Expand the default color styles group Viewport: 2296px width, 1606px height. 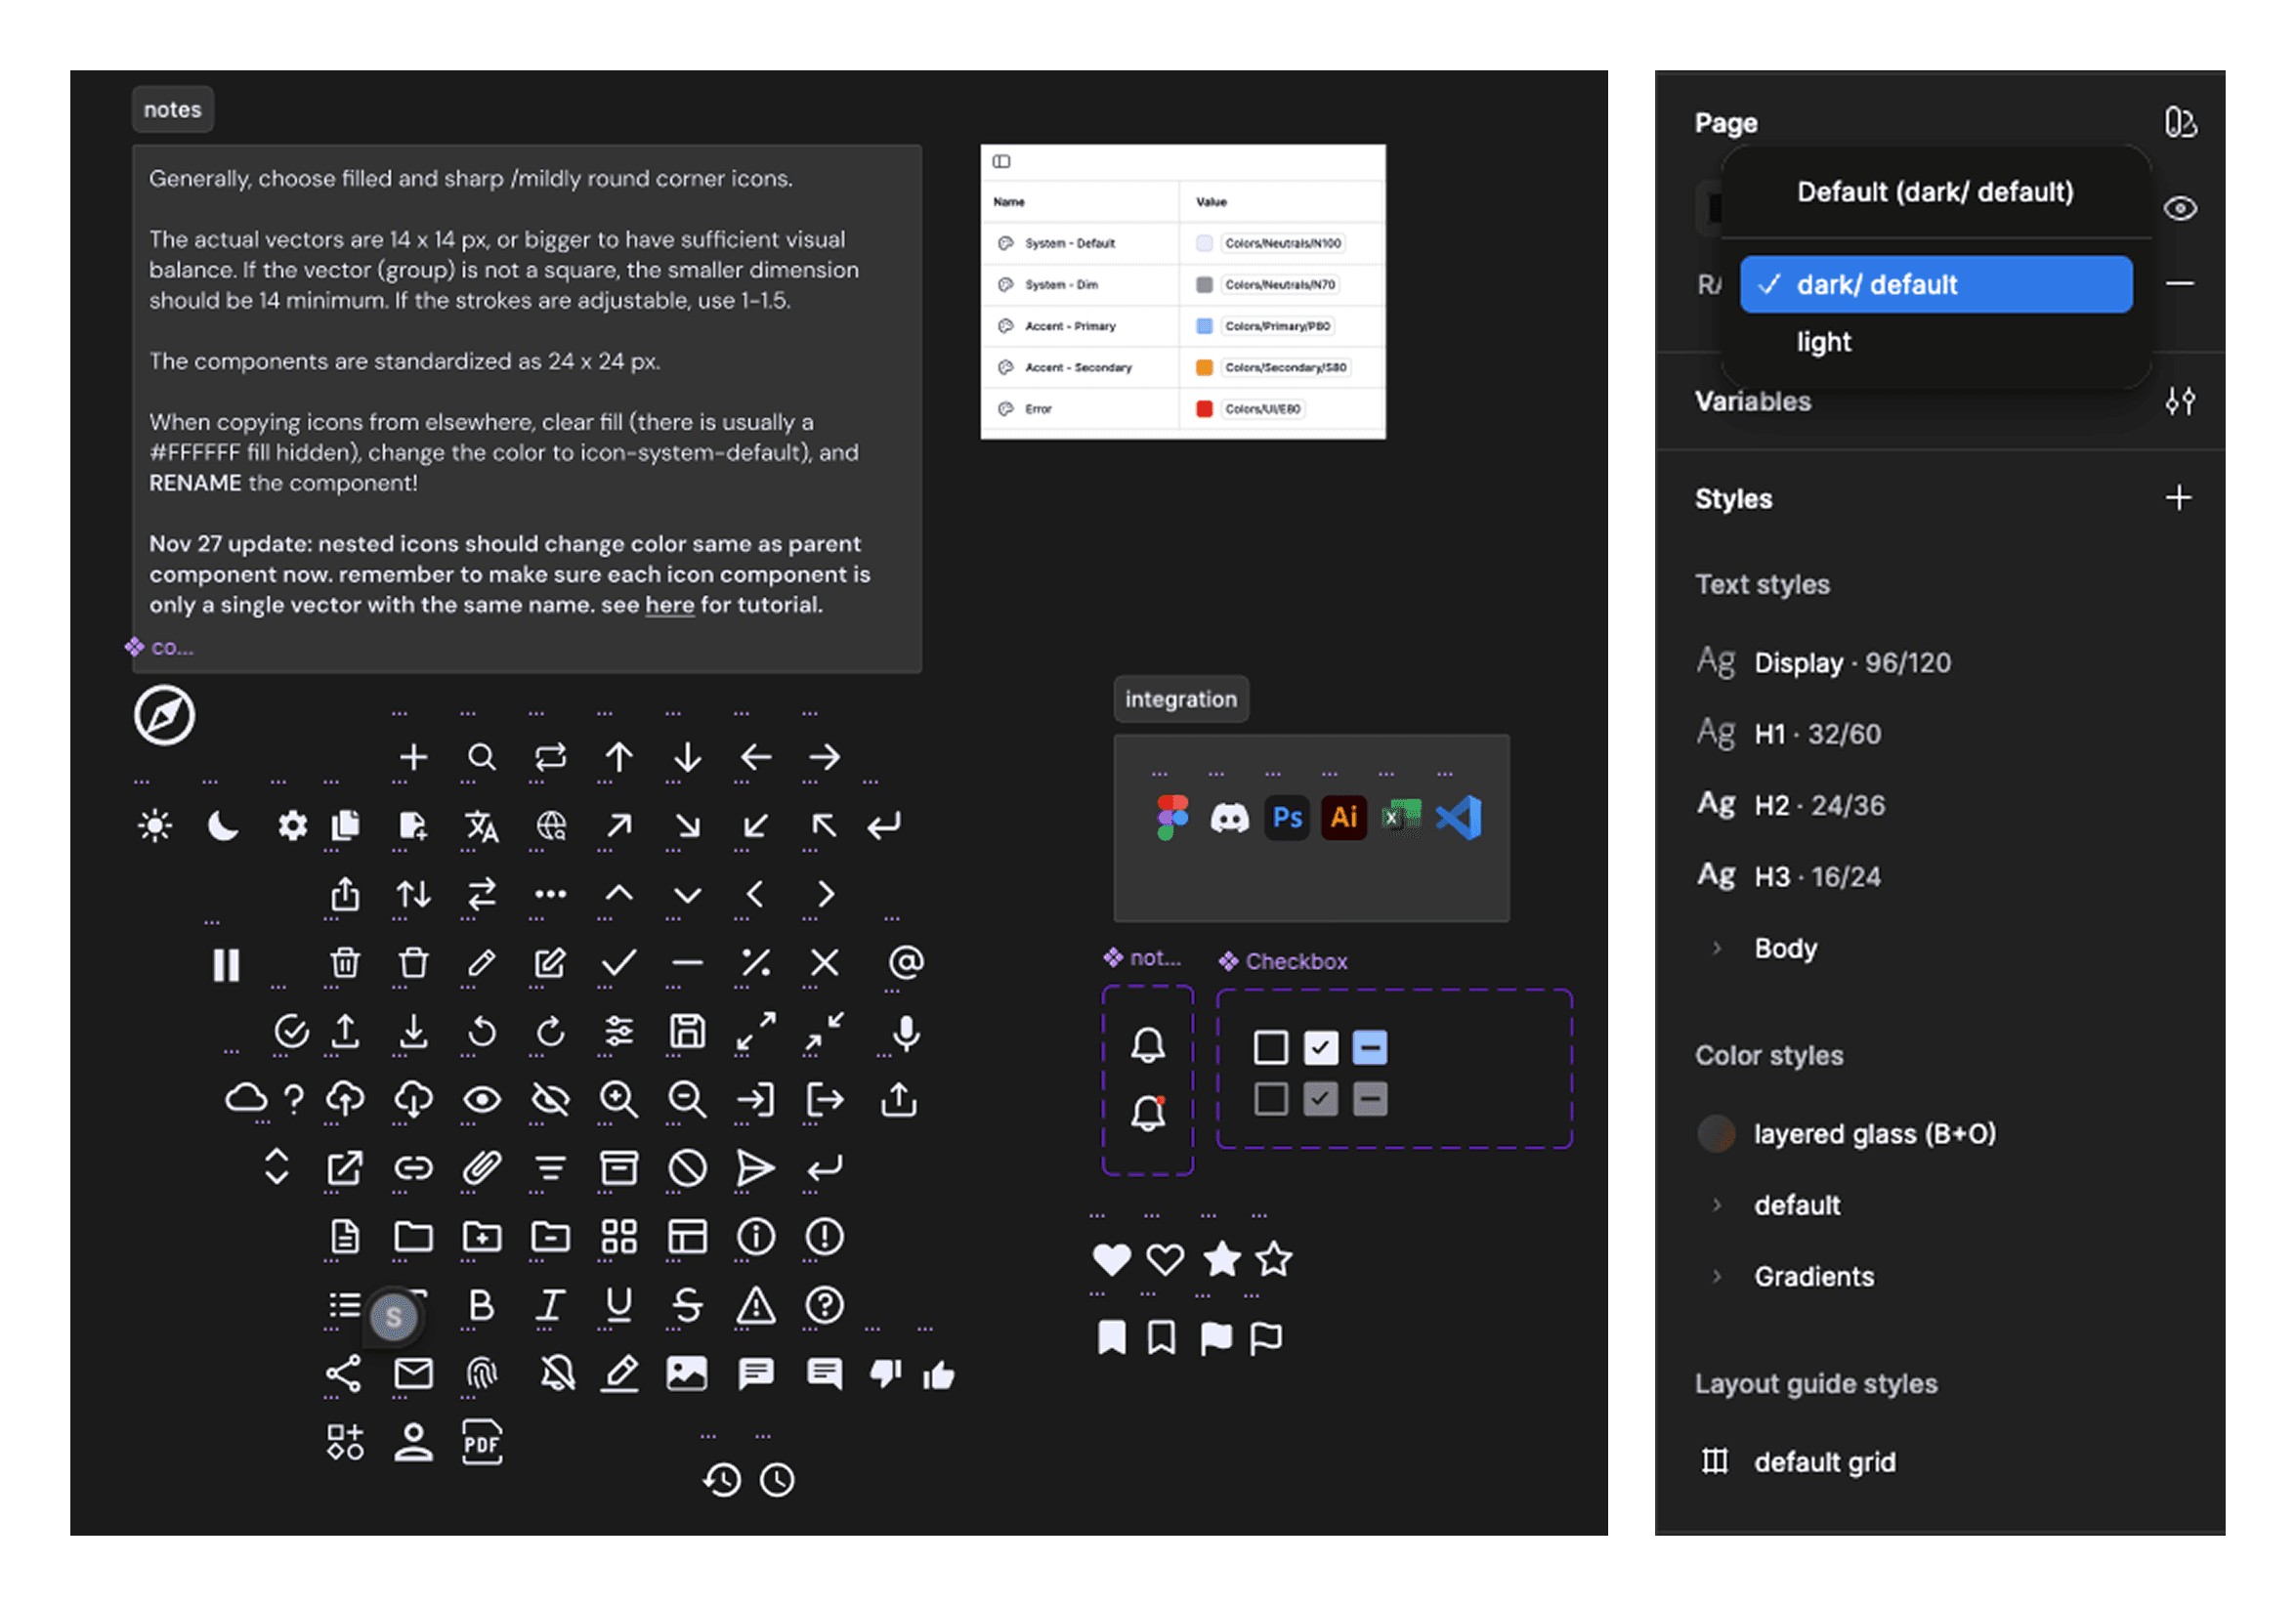tap(1717, 1205)
